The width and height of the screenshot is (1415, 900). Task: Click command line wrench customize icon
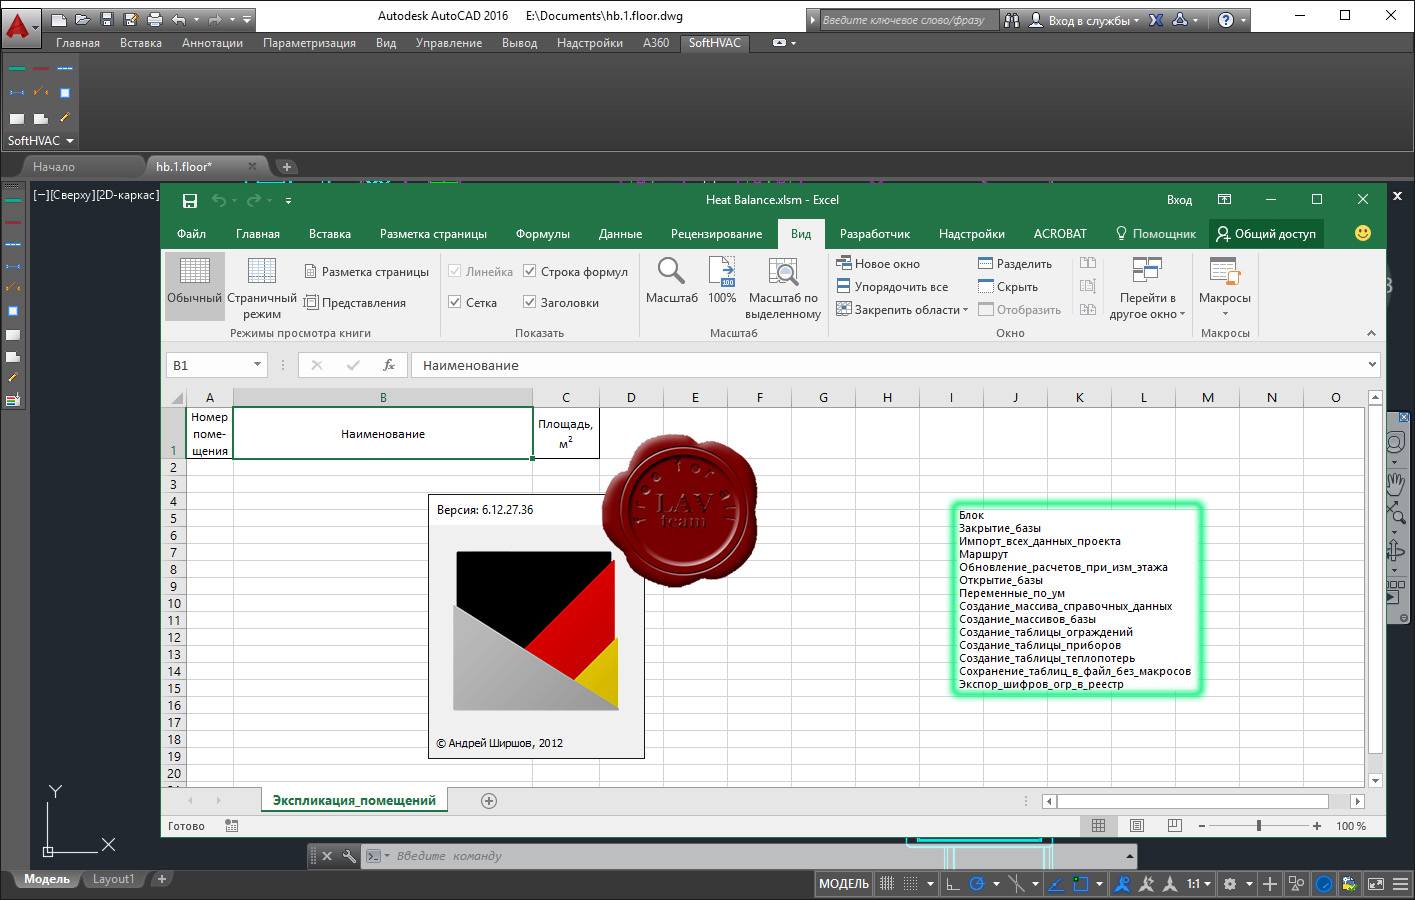pyautogui.click(x=349, y=856)
